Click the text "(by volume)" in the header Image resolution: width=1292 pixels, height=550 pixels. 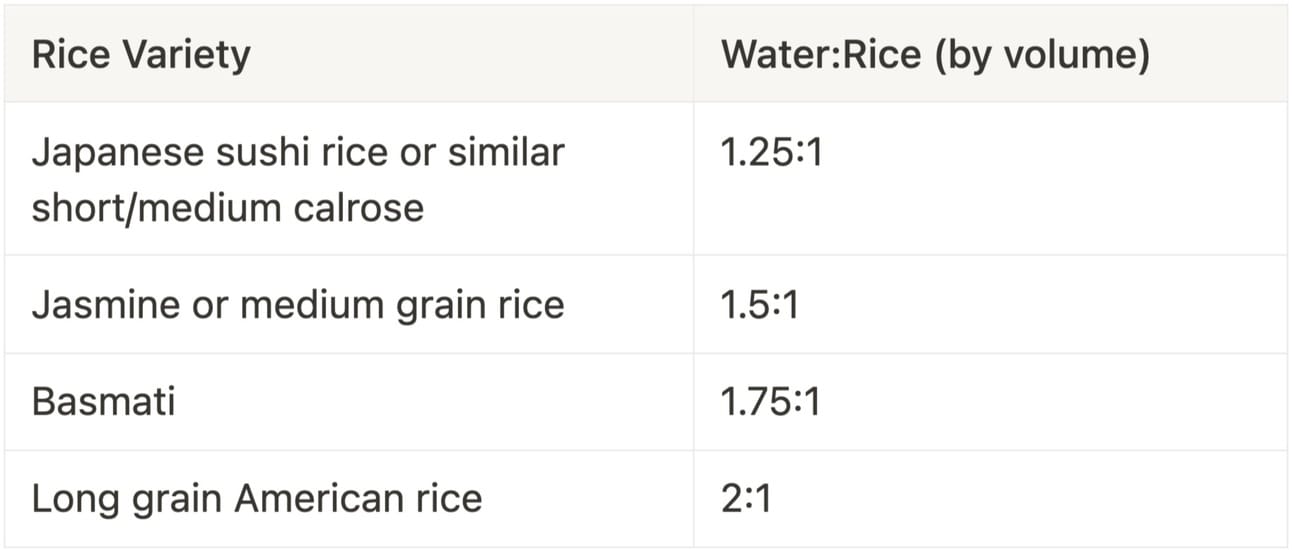1042,55
